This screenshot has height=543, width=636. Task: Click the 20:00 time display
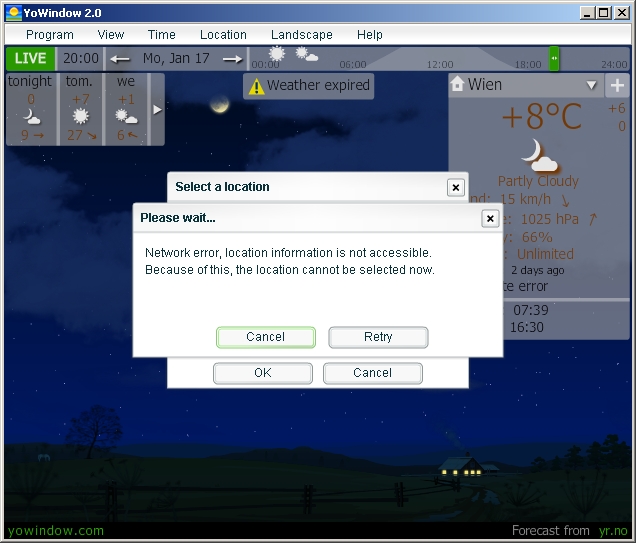80,58
